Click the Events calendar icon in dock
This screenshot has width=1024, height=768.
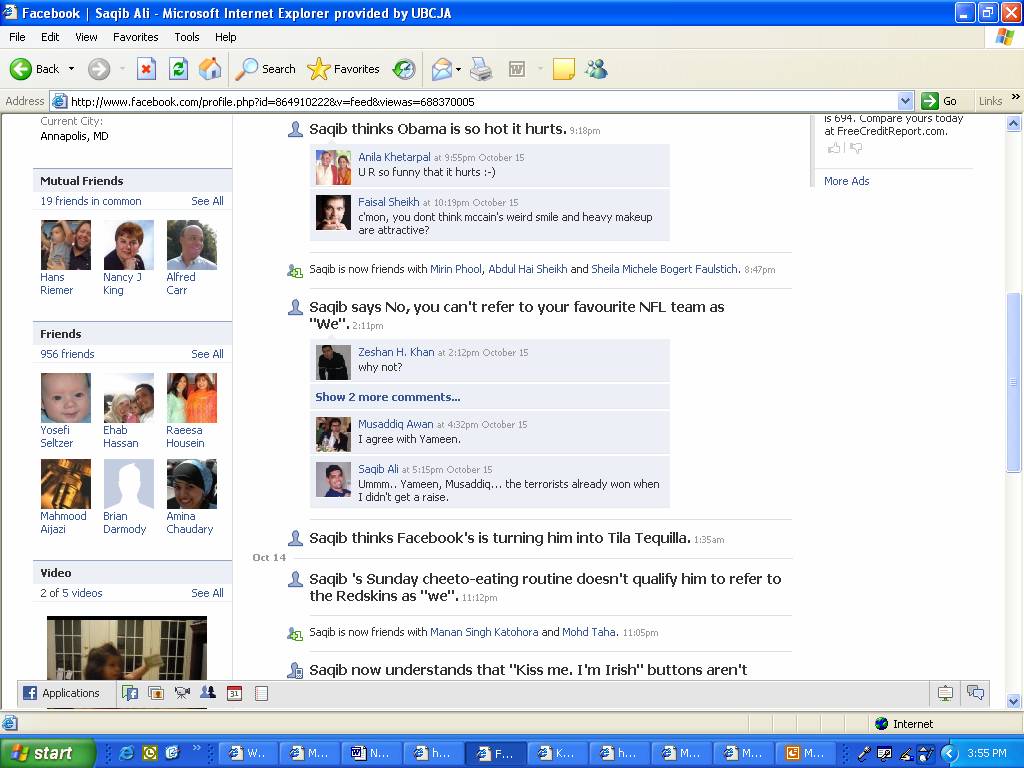[234, 694]
